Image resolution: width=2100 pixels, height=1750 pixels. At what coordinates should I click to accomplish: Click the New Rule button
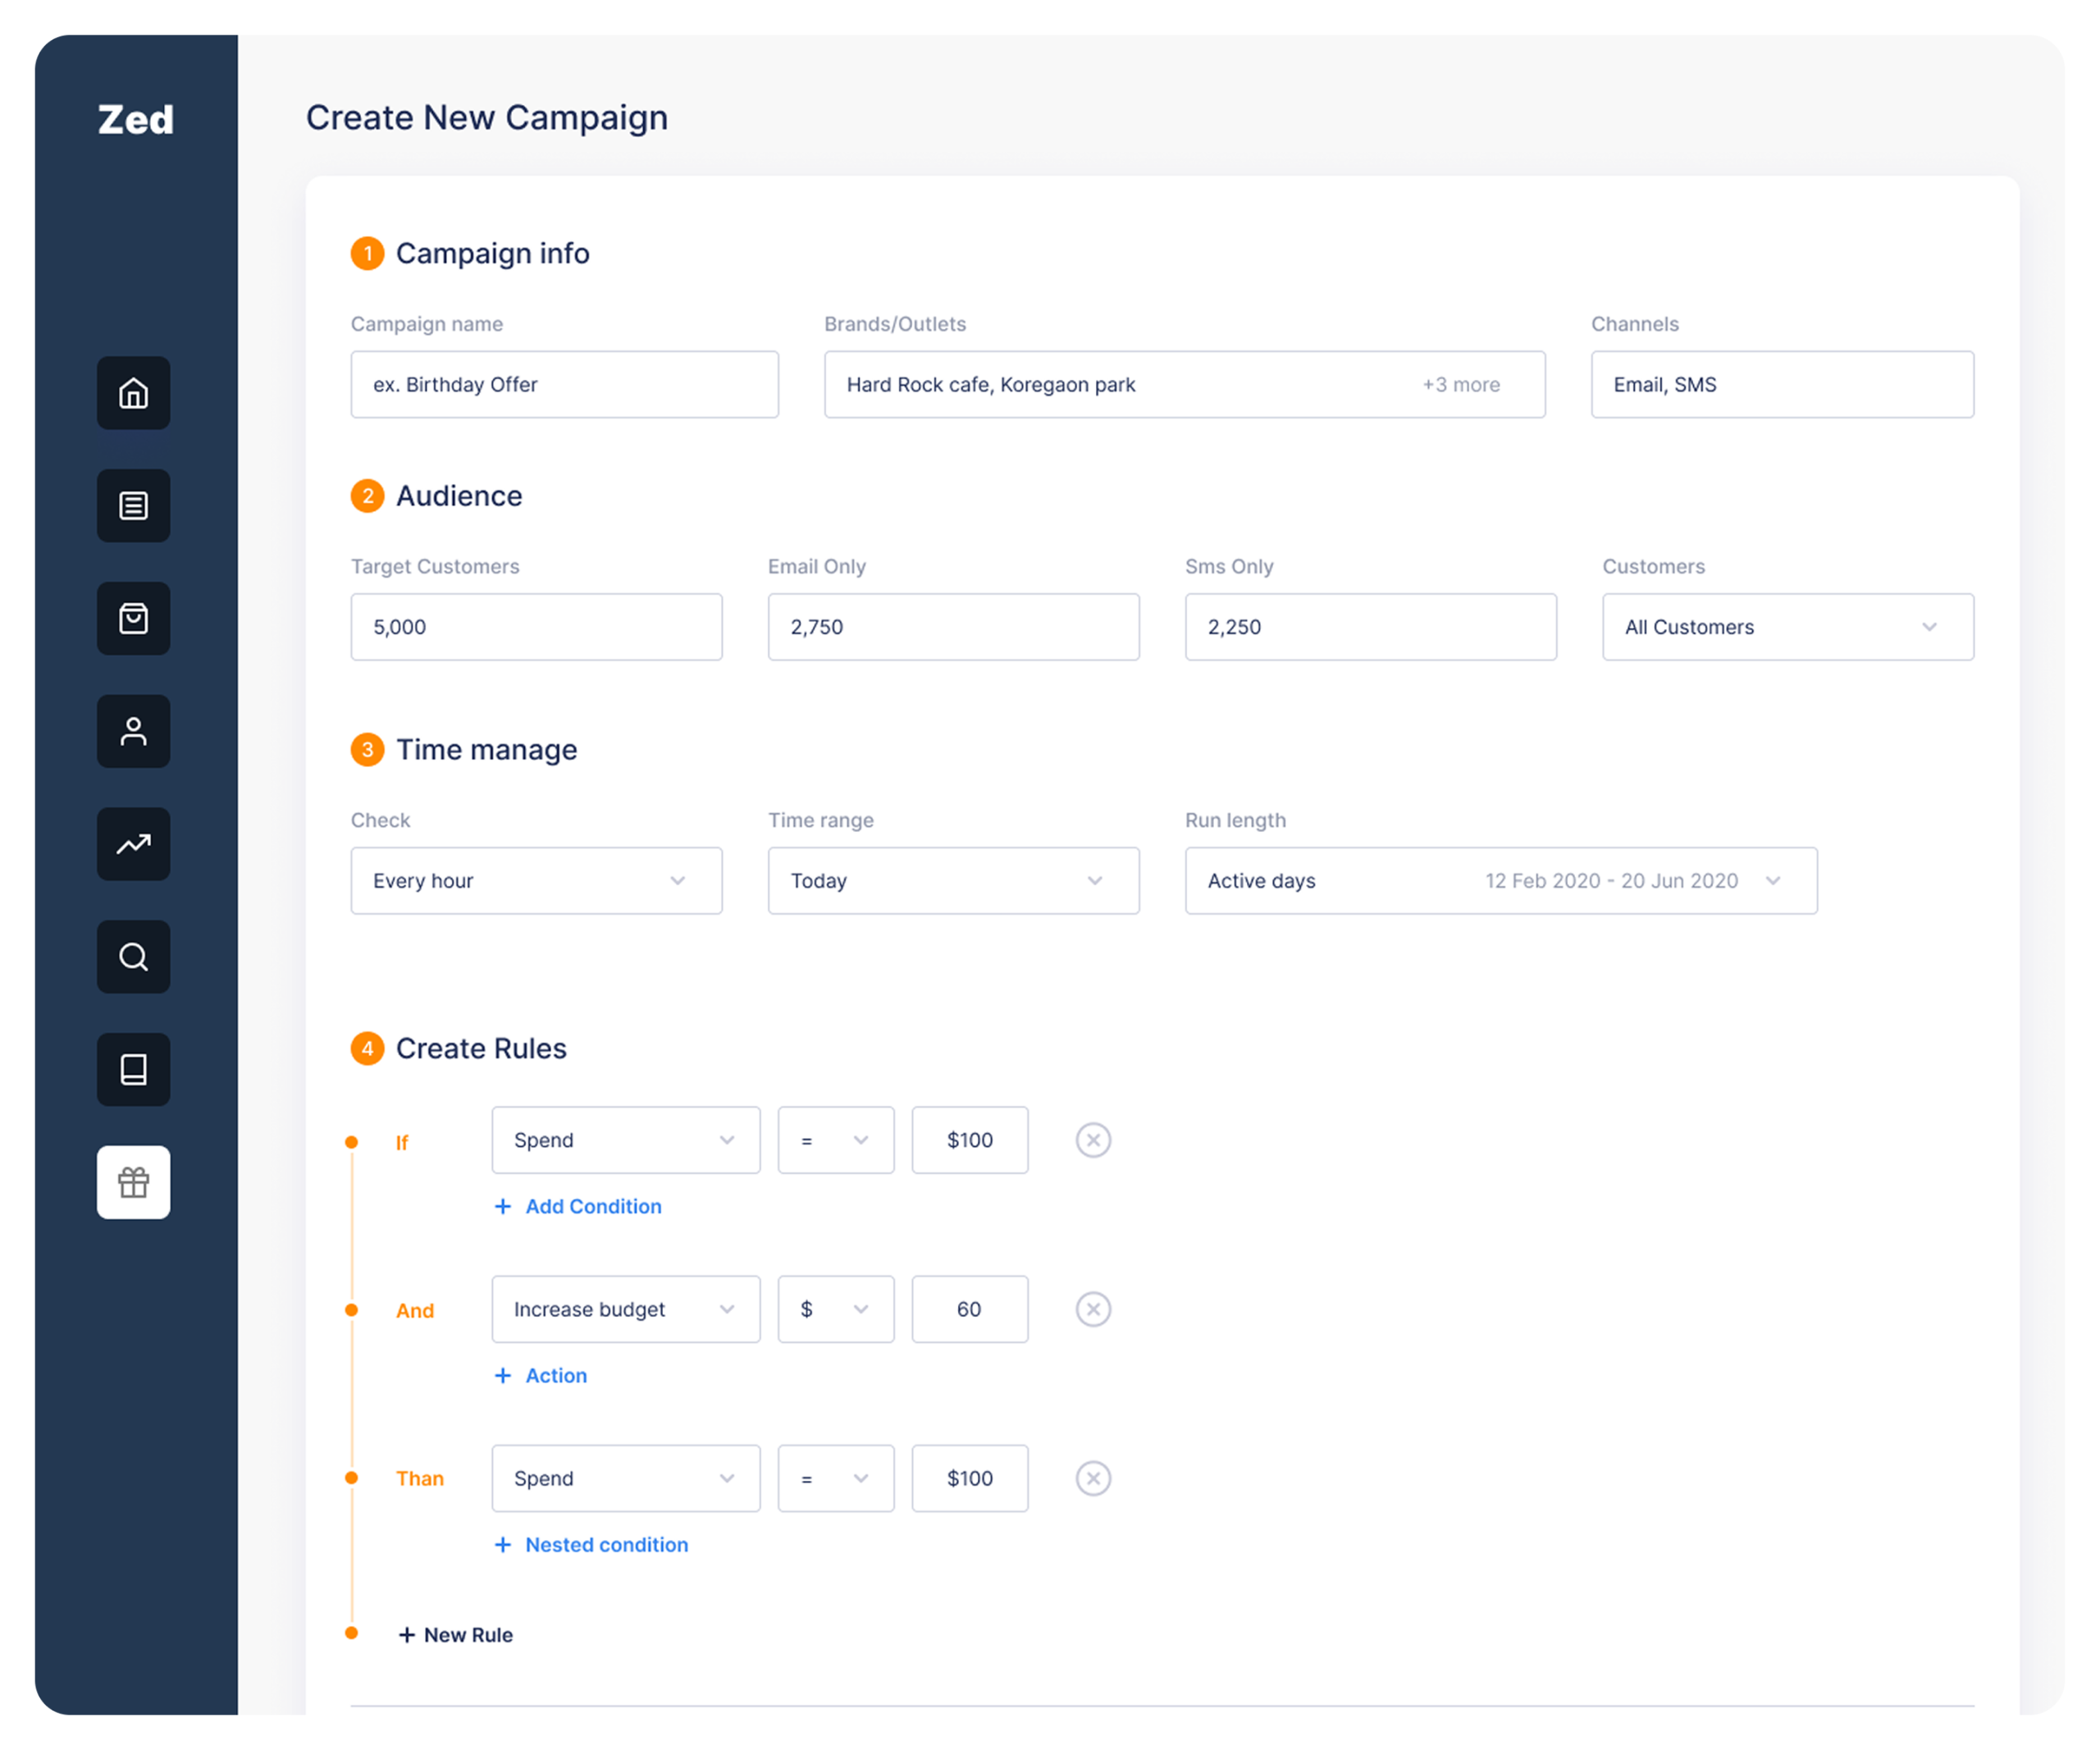456,1635
